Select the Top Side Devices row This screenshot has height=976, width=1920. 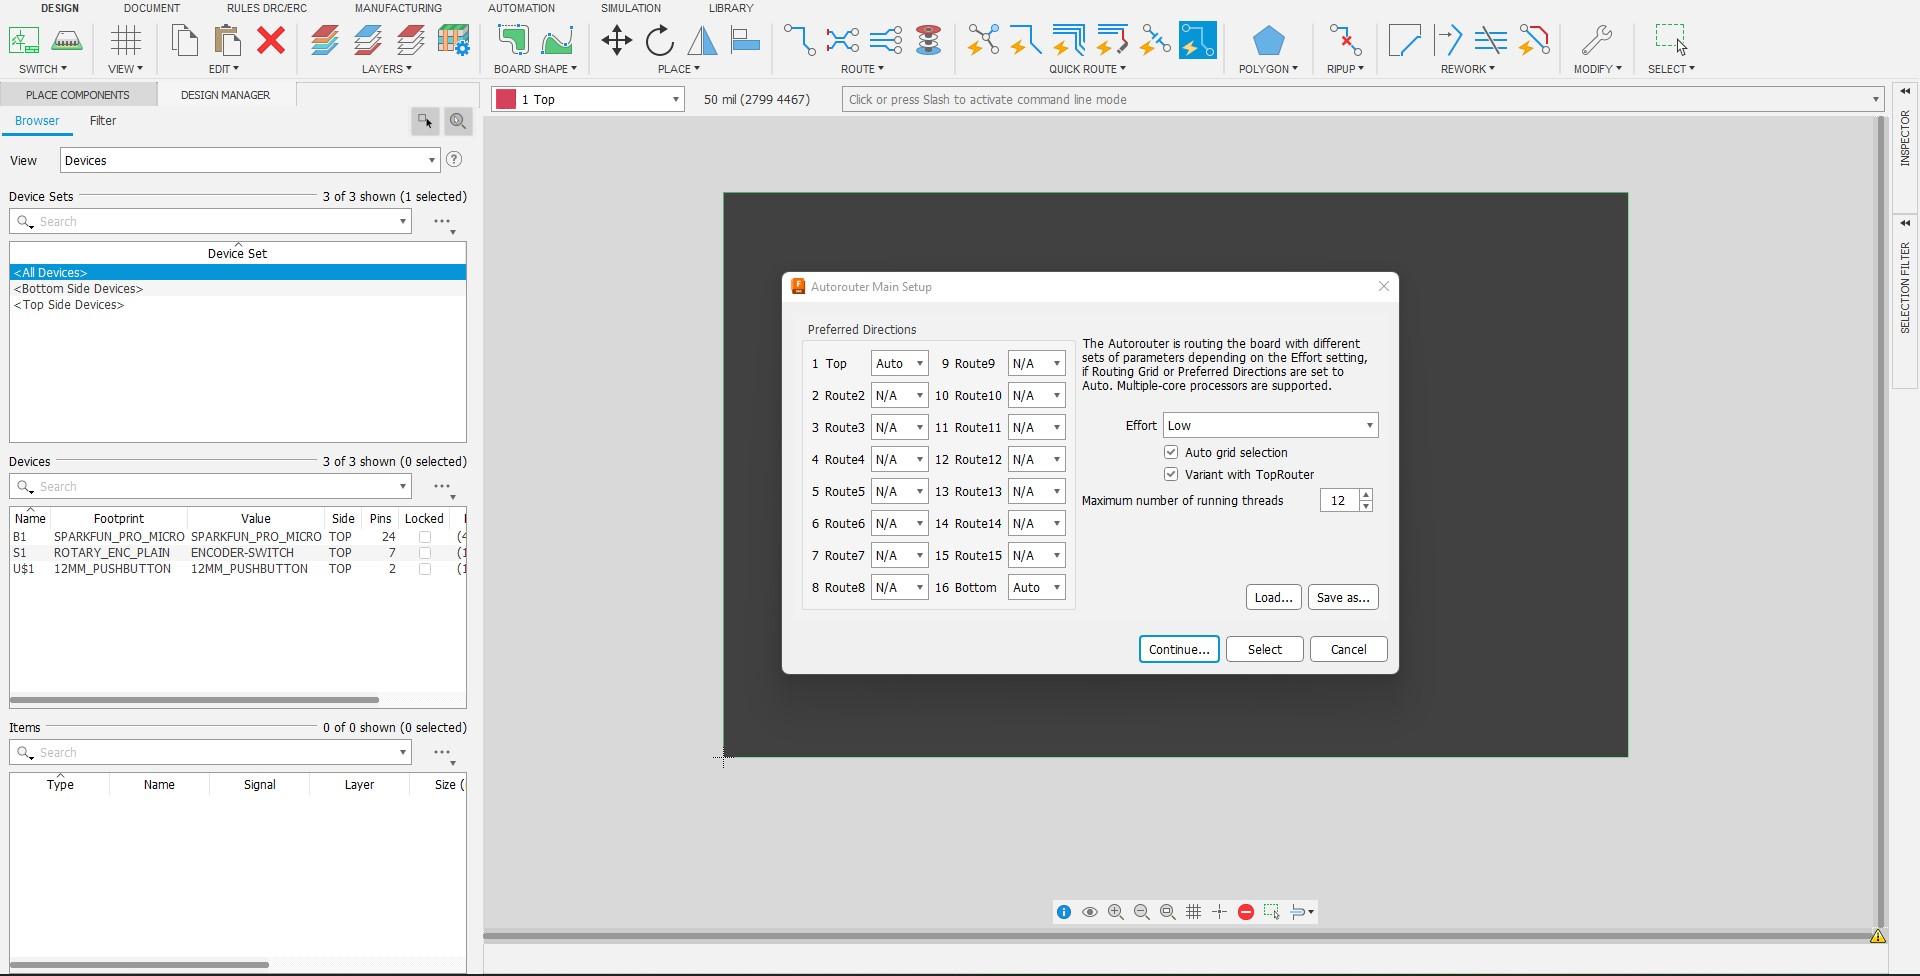238,305
